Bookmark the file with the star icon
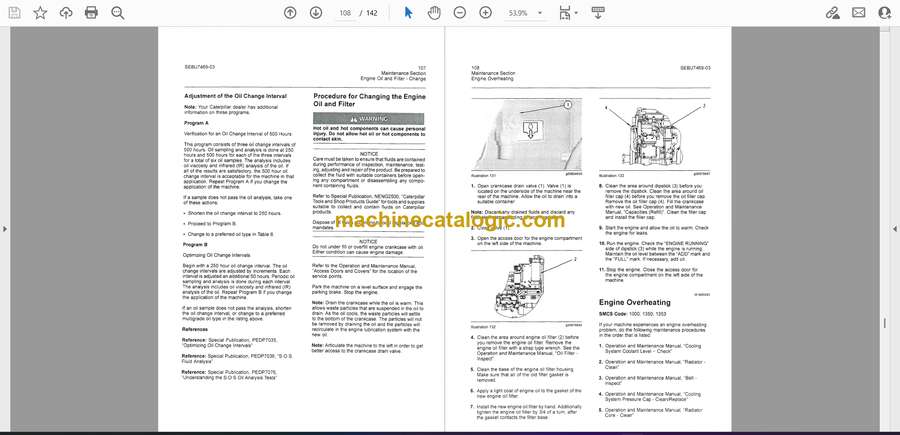Screen dimensions: 900x435 pyautogui.click(x=40, y=13)
